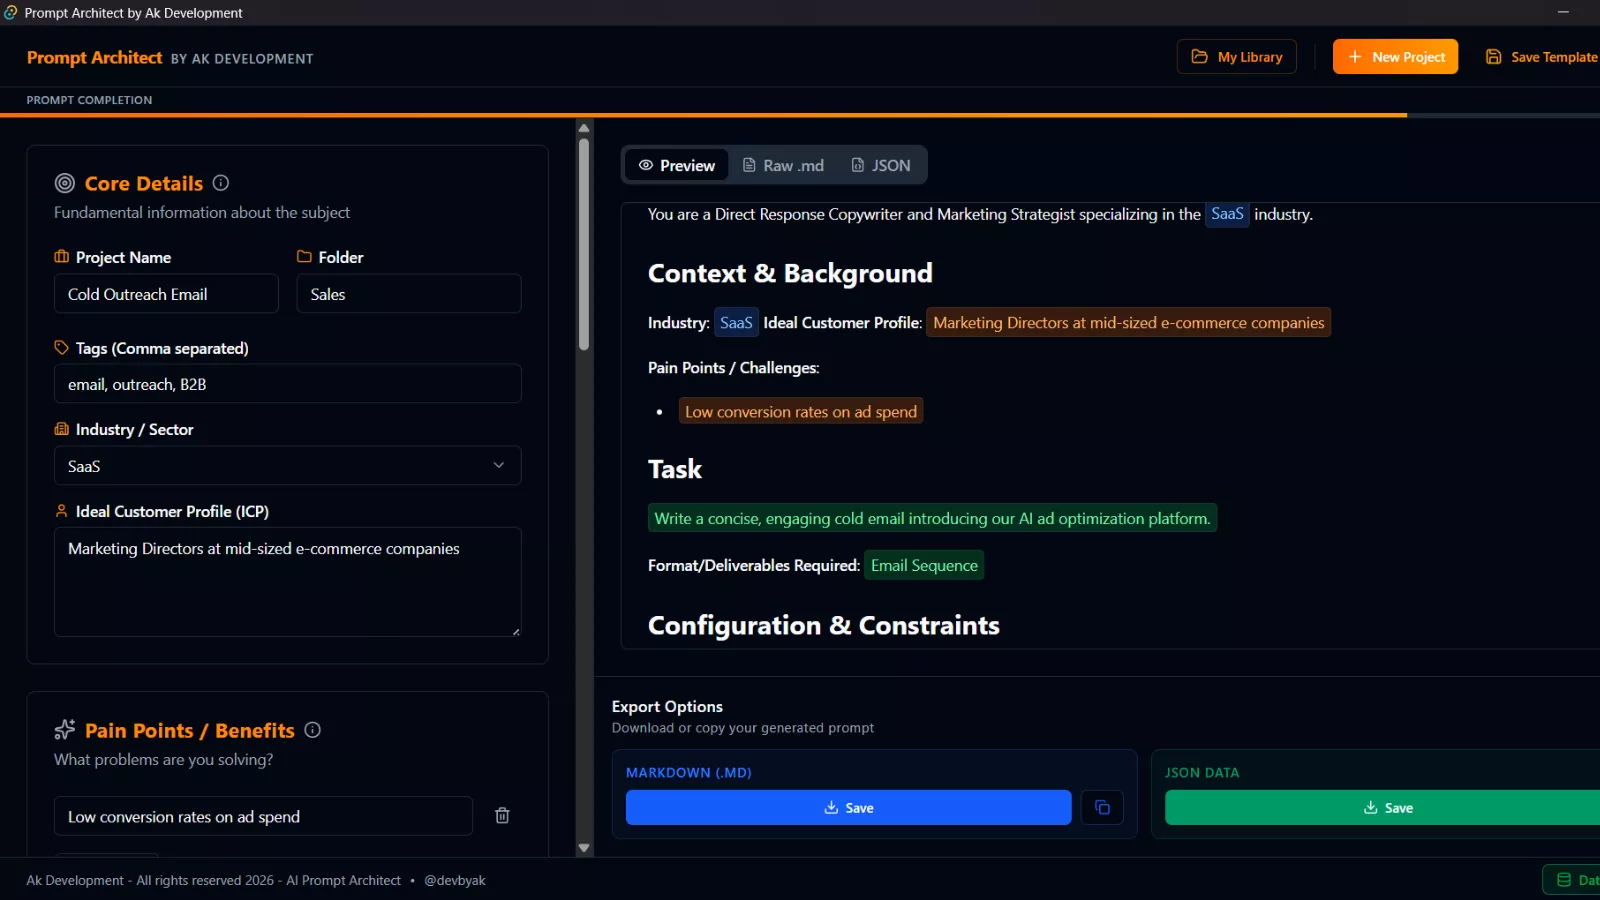Click the Task heading in preview

pos(675,469)
